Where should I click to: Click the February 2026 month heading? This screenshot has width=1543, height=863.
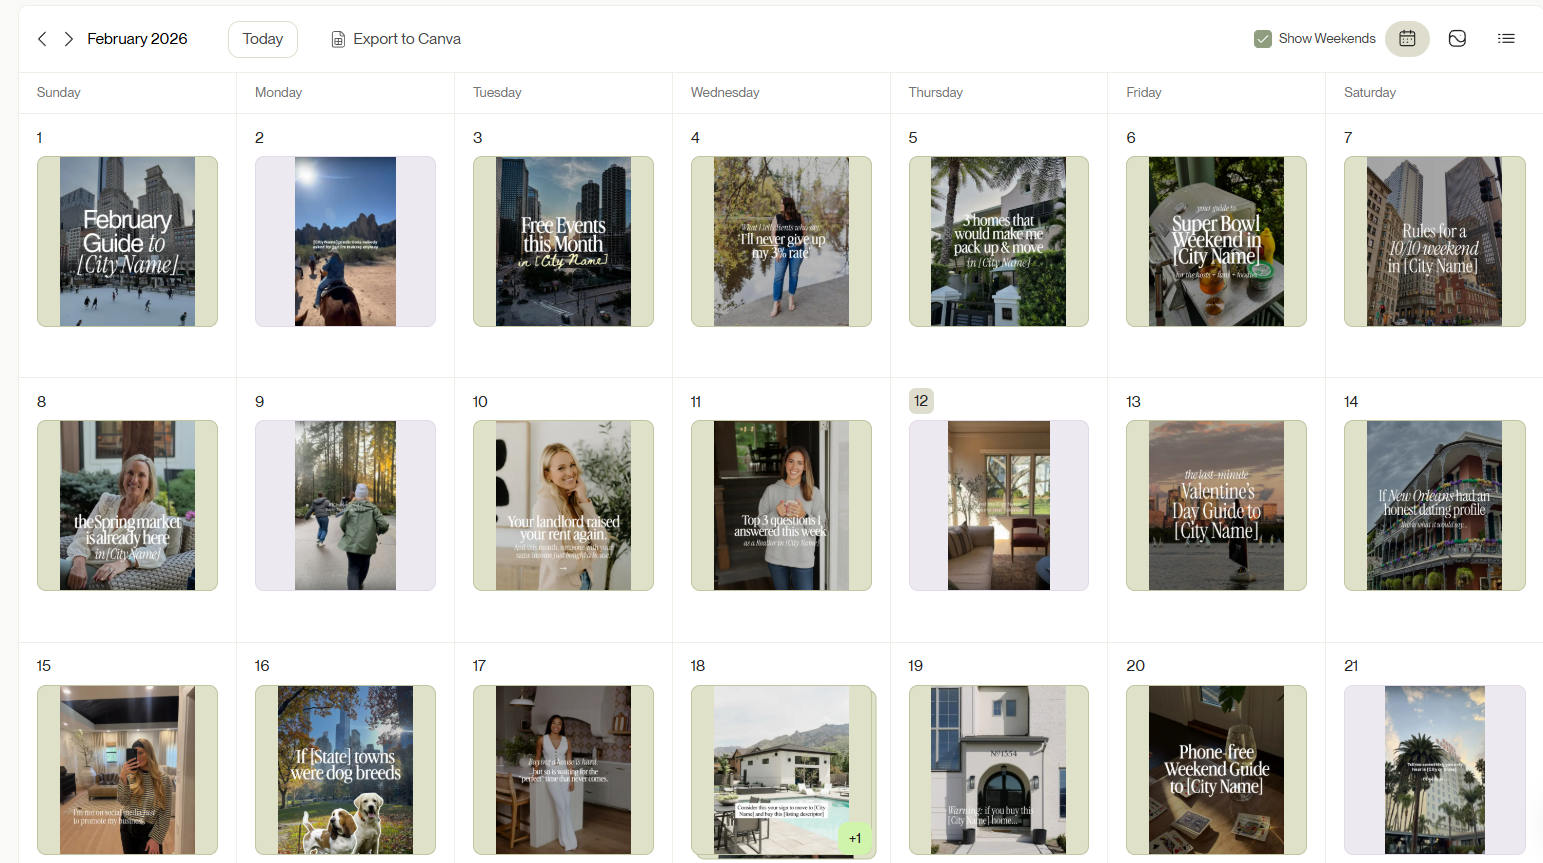[x=137, y=38]
